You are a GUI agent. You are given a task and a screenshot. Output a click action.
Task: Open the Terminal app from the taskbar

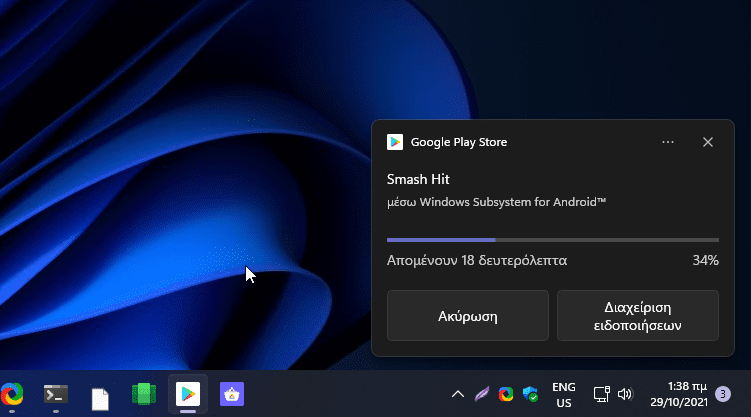(56, 394)
